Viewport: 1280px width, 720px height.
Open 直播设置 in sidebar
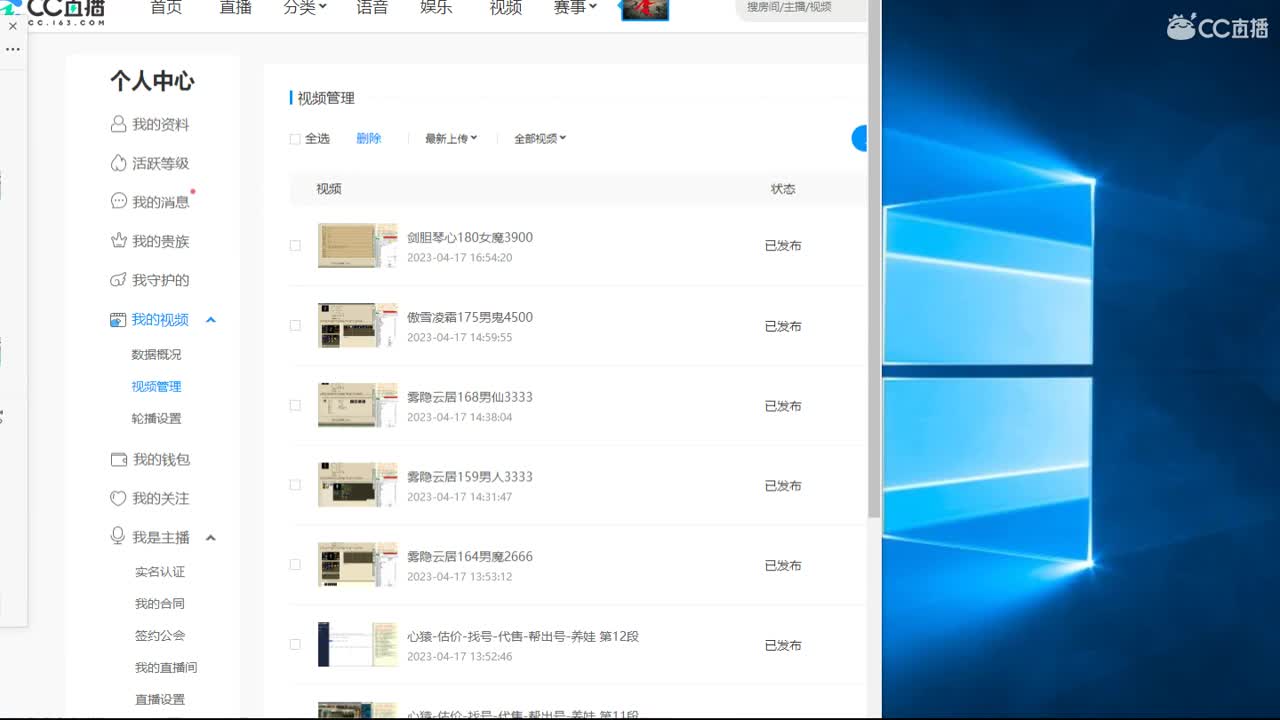pos(160,700)
